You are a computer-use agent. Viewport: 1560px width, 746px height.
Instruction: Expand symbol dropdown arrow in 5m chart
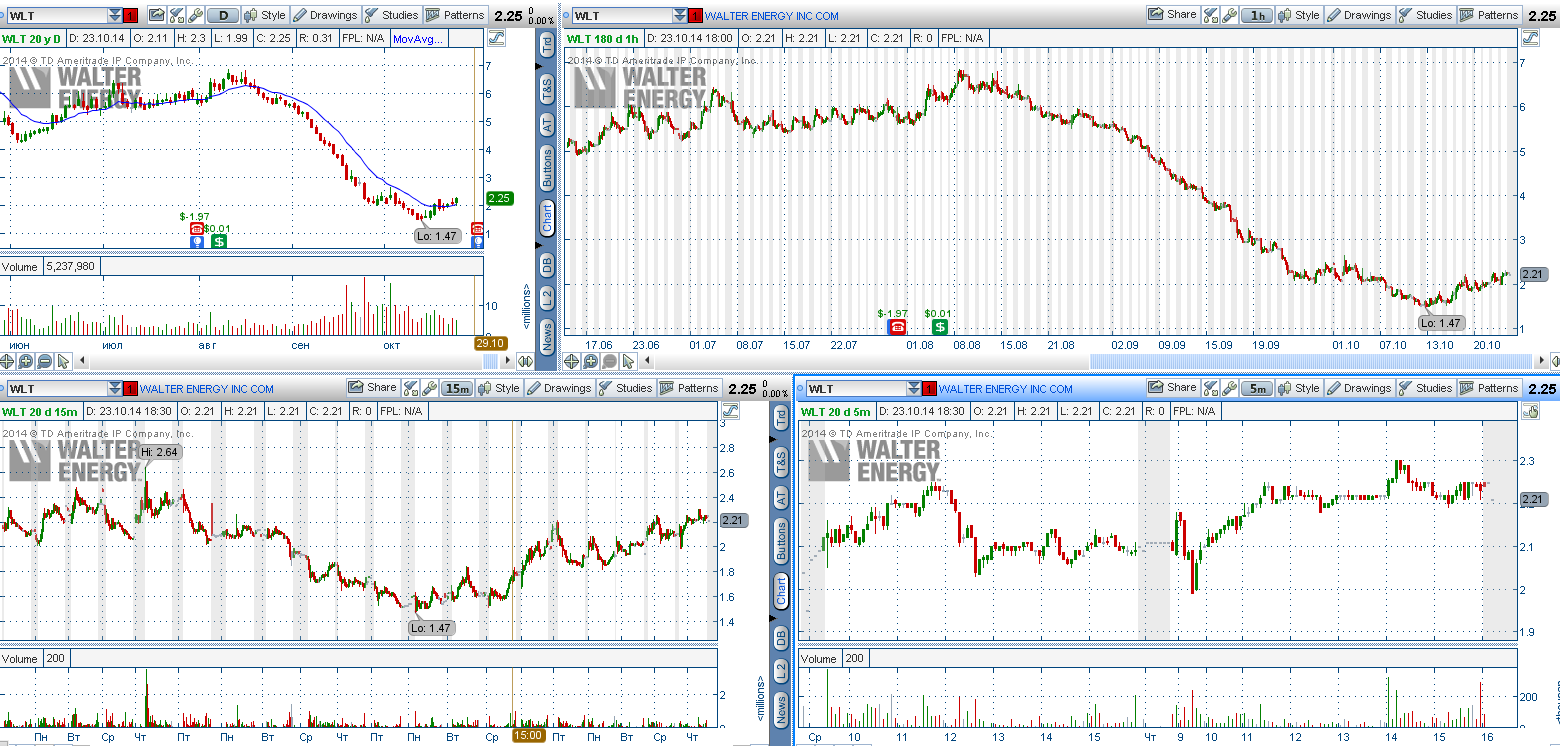[x=916, y=389]
